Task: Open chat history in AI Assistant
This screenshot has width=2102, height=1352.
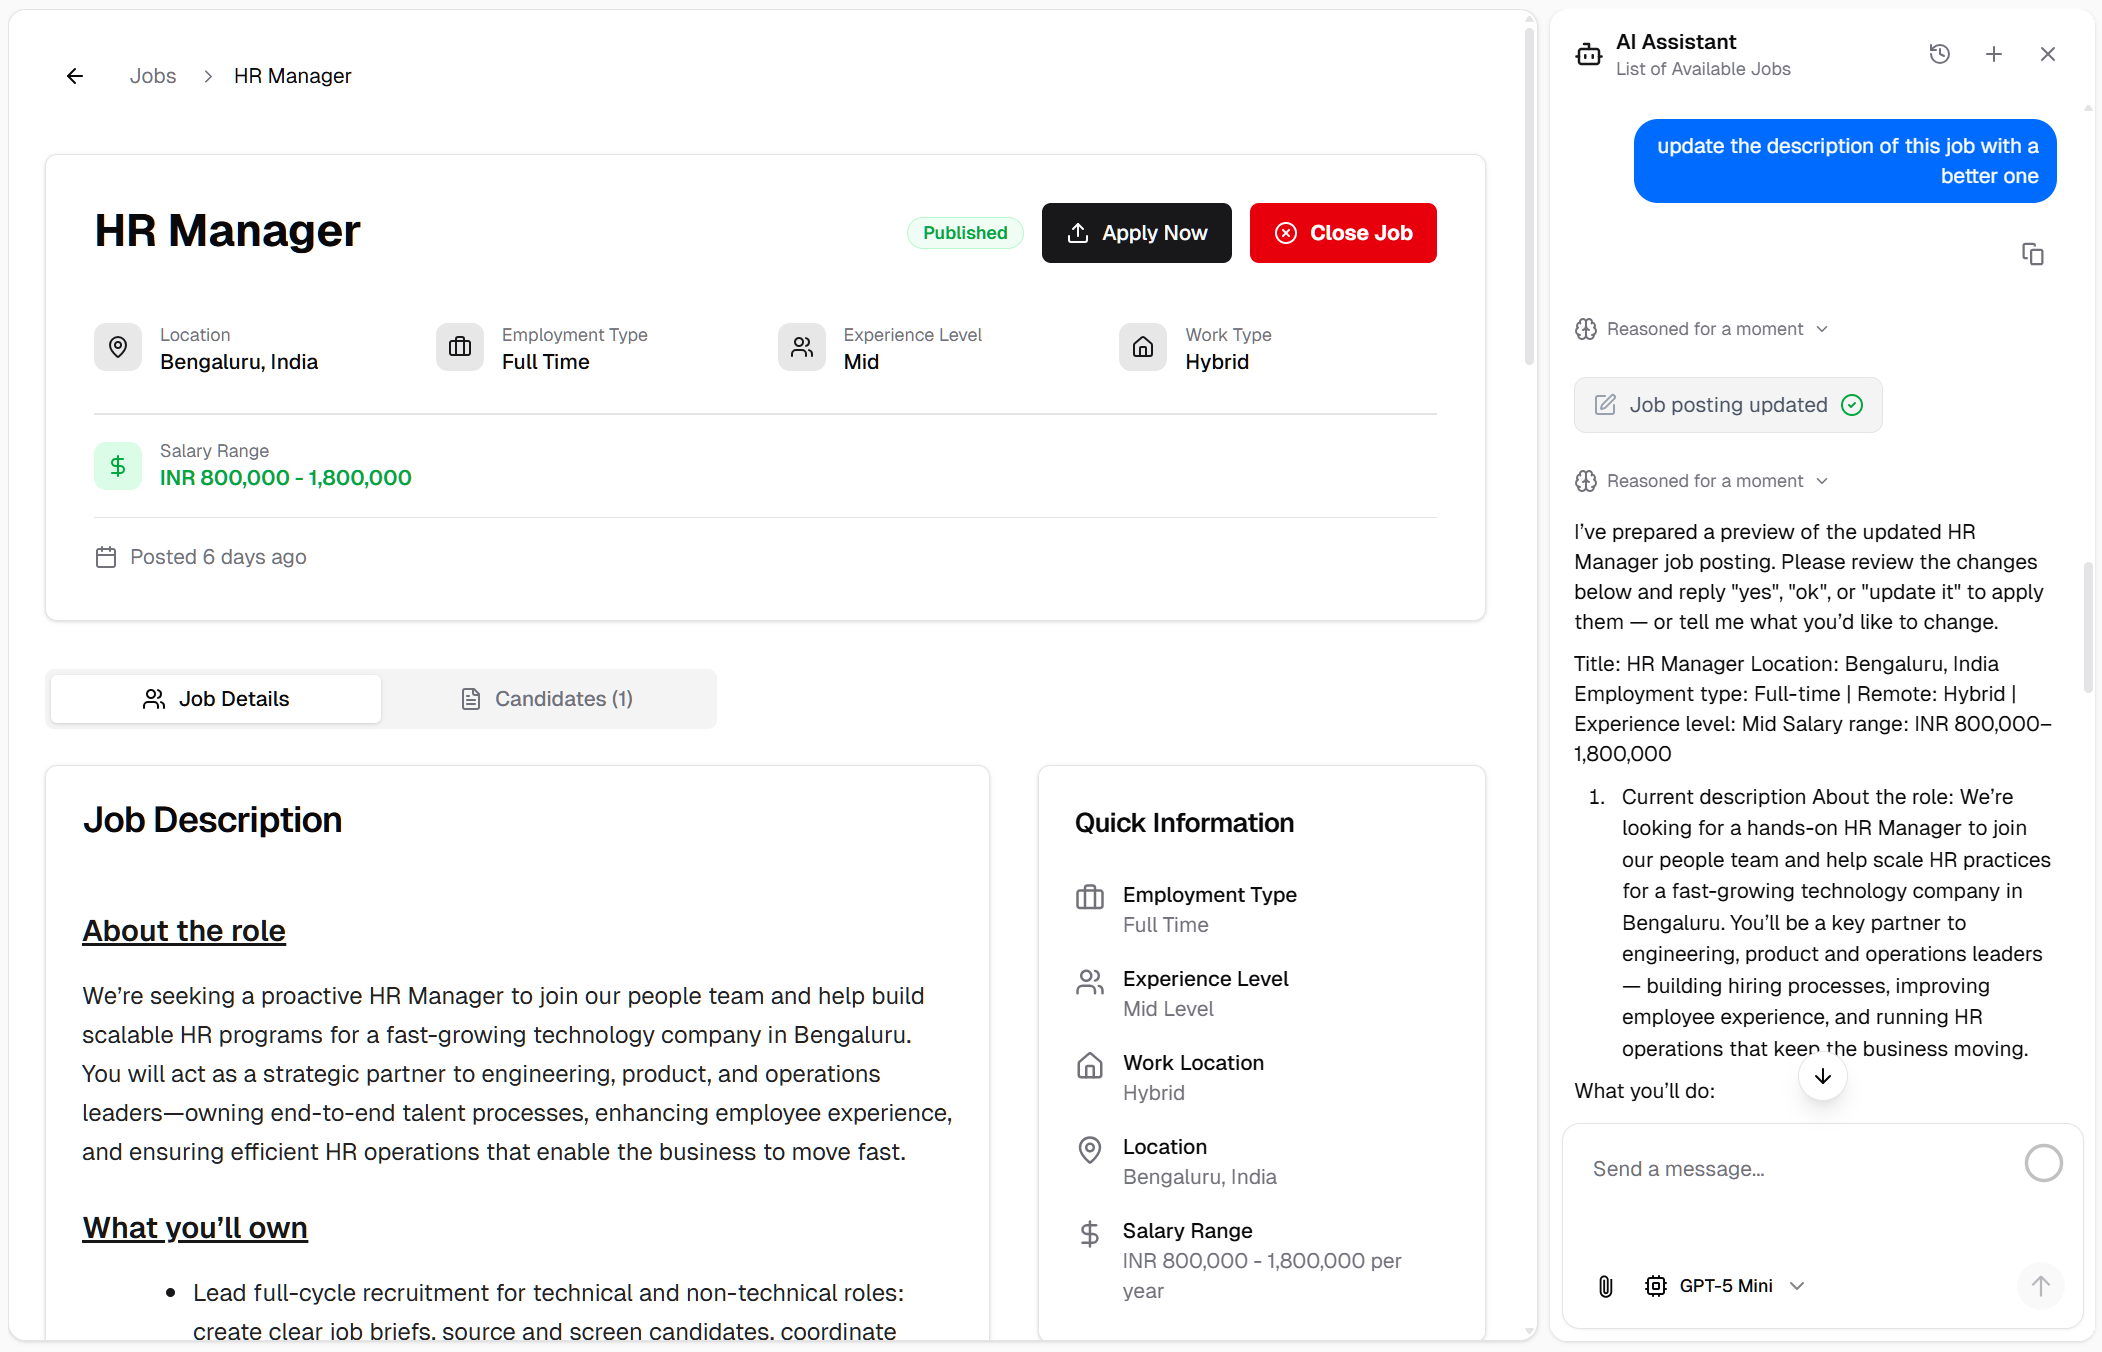Action: 1939,54
